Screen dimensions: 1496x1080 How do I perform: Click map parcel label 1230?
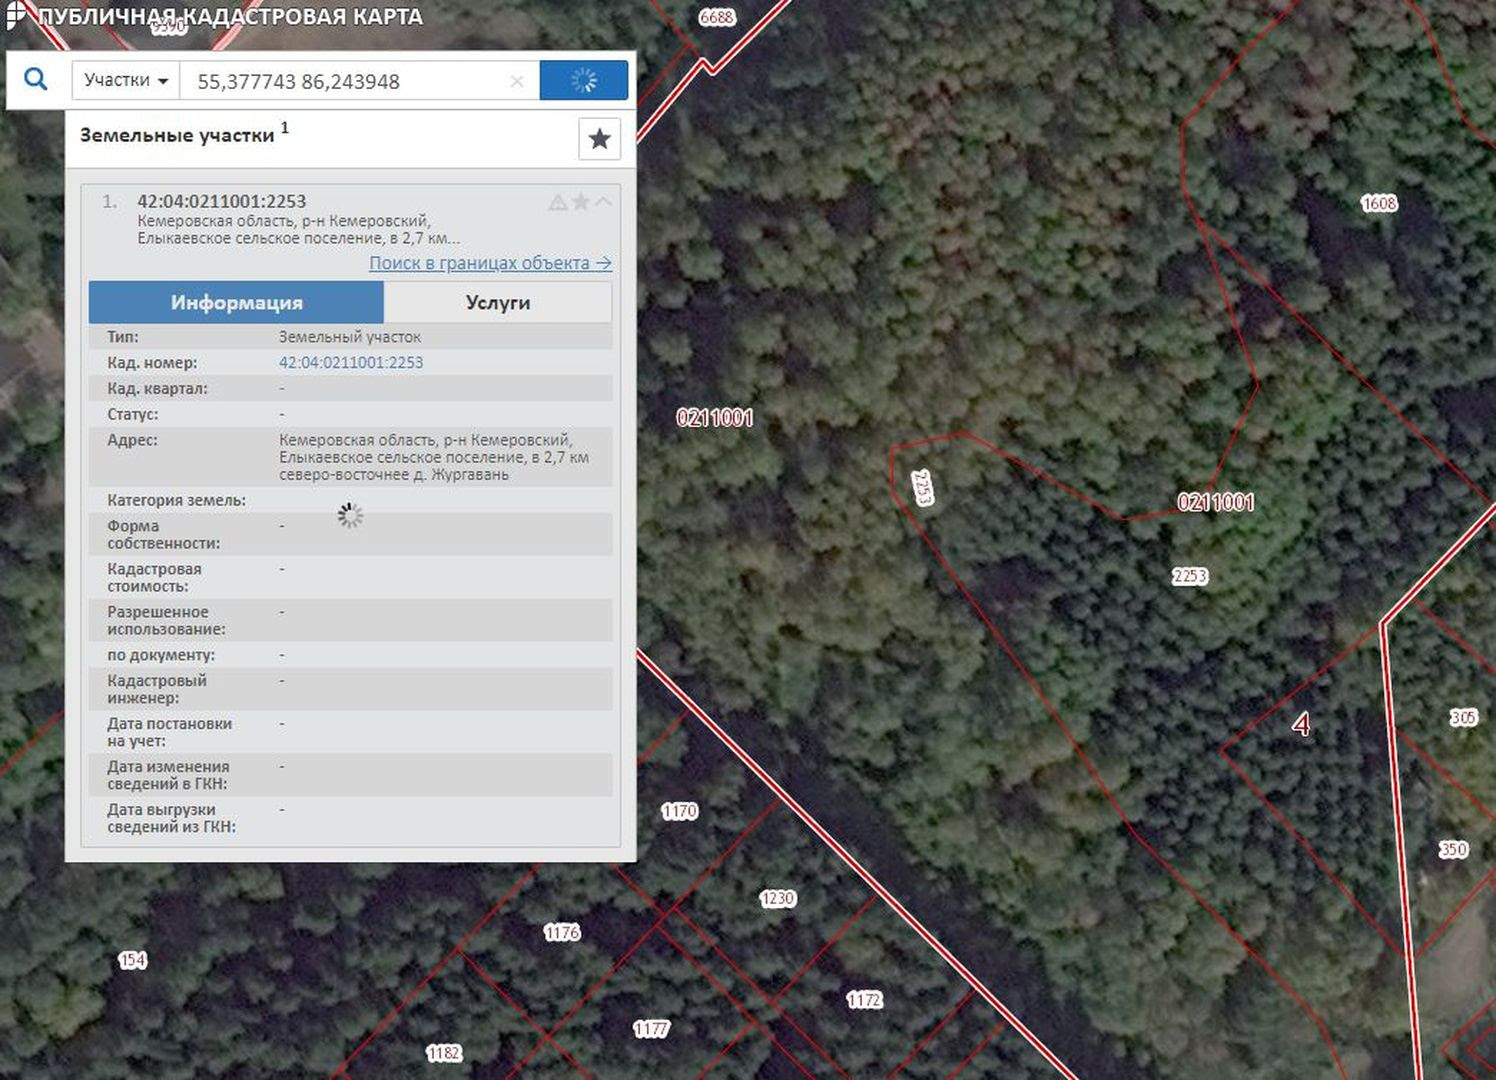coord(777,898)
